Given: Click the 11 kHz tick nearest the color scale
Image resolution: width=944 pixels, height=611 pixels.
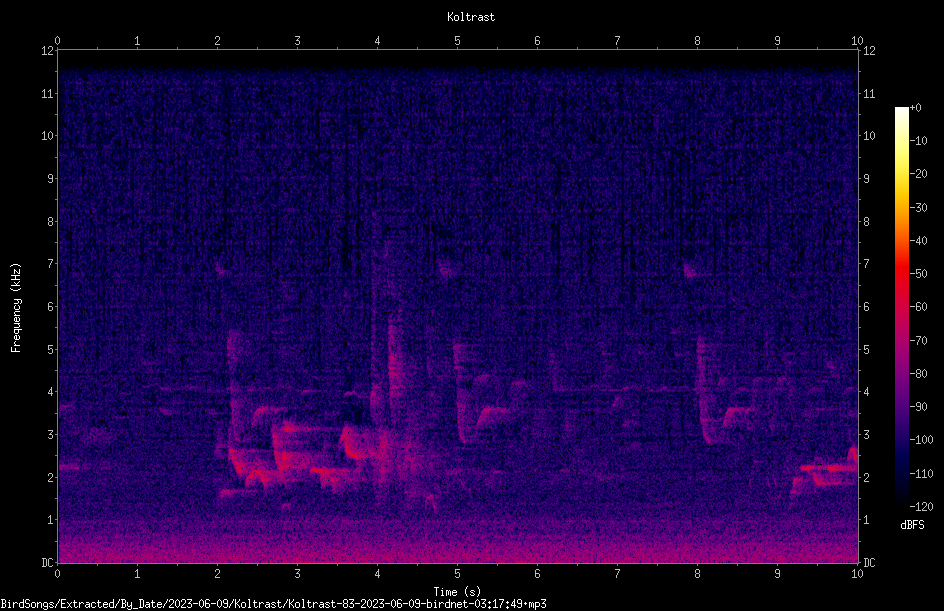Looking at the screenshot, I should pyautogui.click(x=869, y=94).
